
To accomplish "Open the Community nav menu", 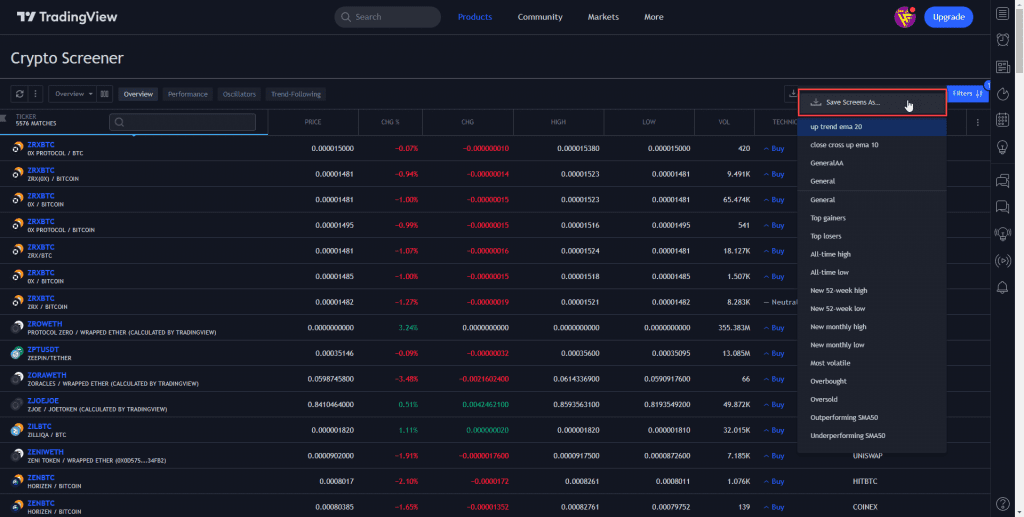I will point(540,17).
